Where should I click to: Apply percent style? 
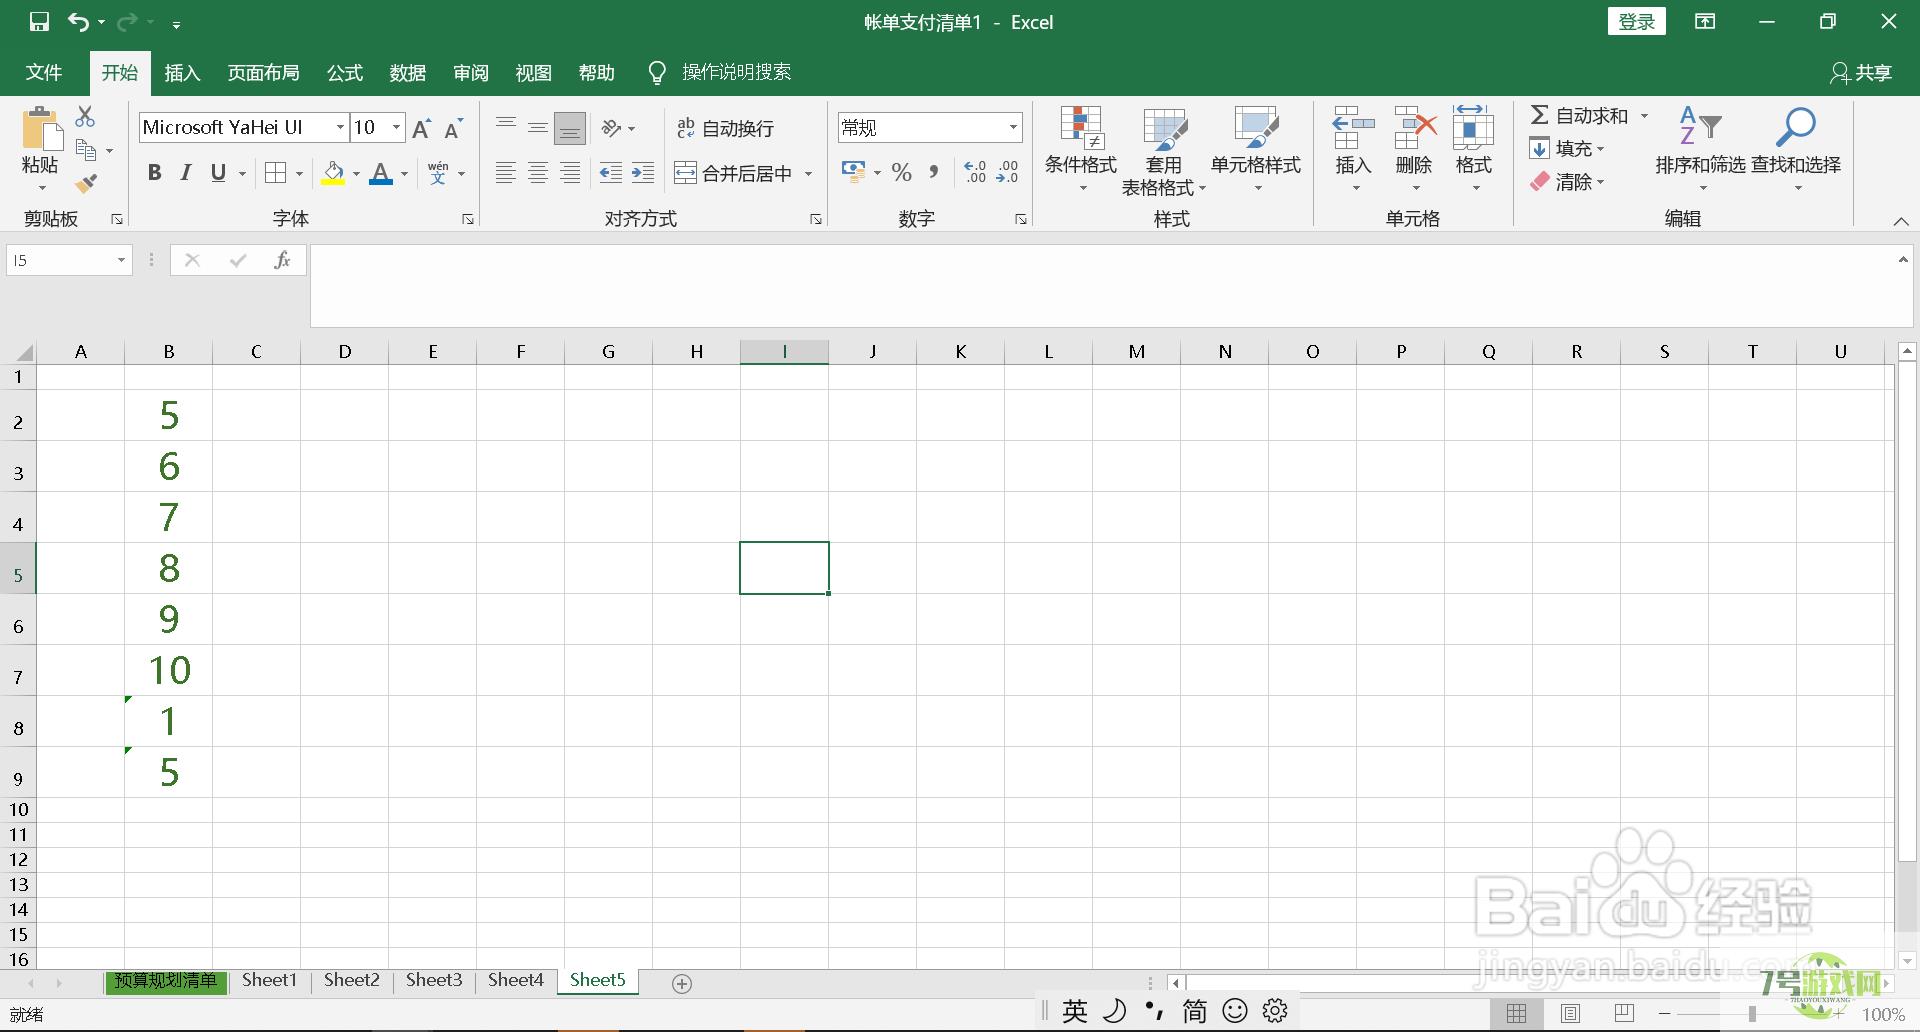coord(902,173)
